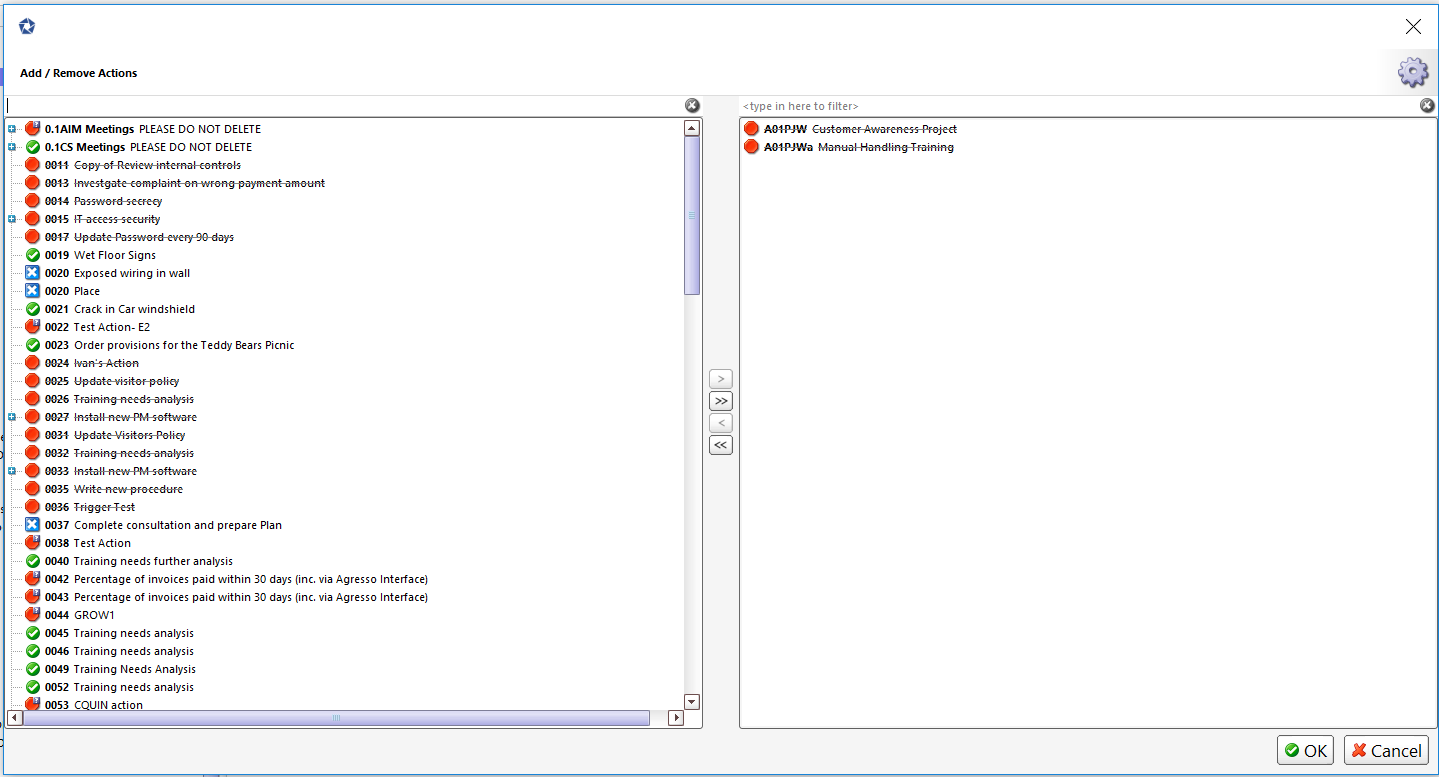
Task: Open the settings gear icon
Action: click(1413, 72)
